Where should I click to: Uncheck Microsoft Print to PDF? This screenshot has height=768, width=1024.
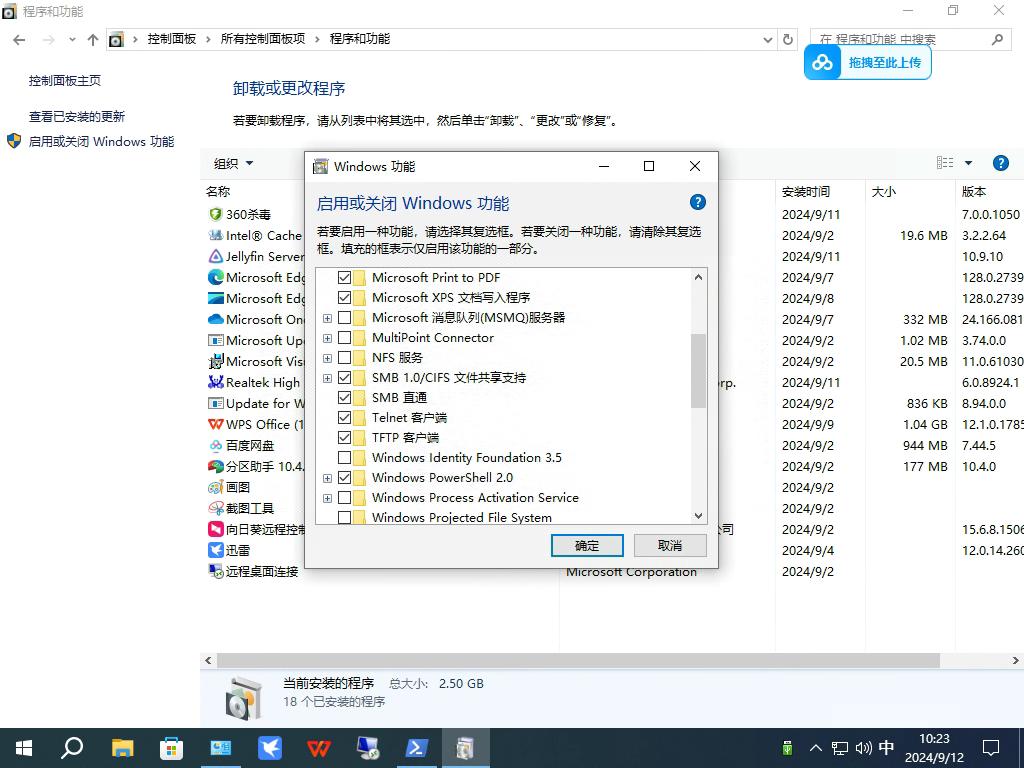(344, 278)
